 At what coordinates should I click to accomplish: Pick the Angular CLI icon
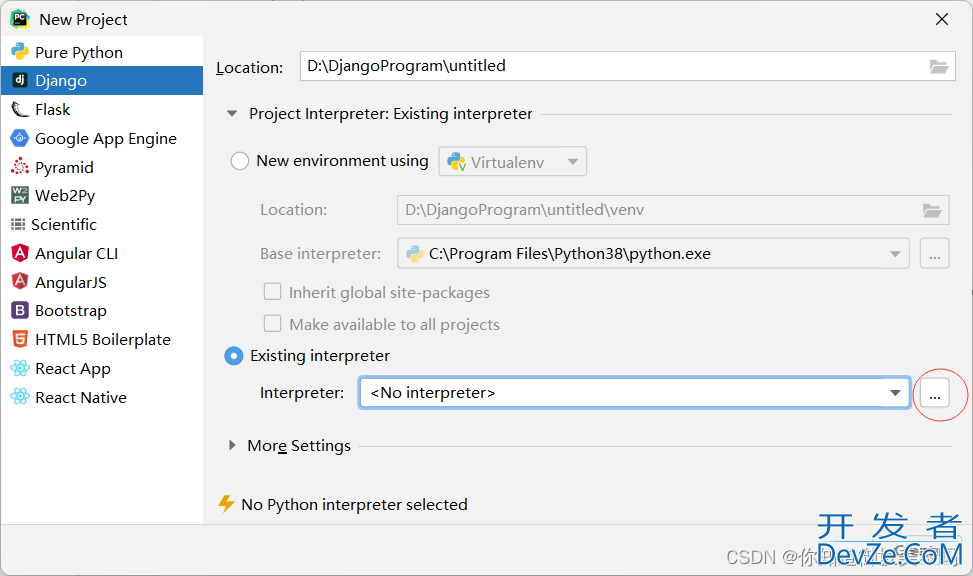(20, 253)
